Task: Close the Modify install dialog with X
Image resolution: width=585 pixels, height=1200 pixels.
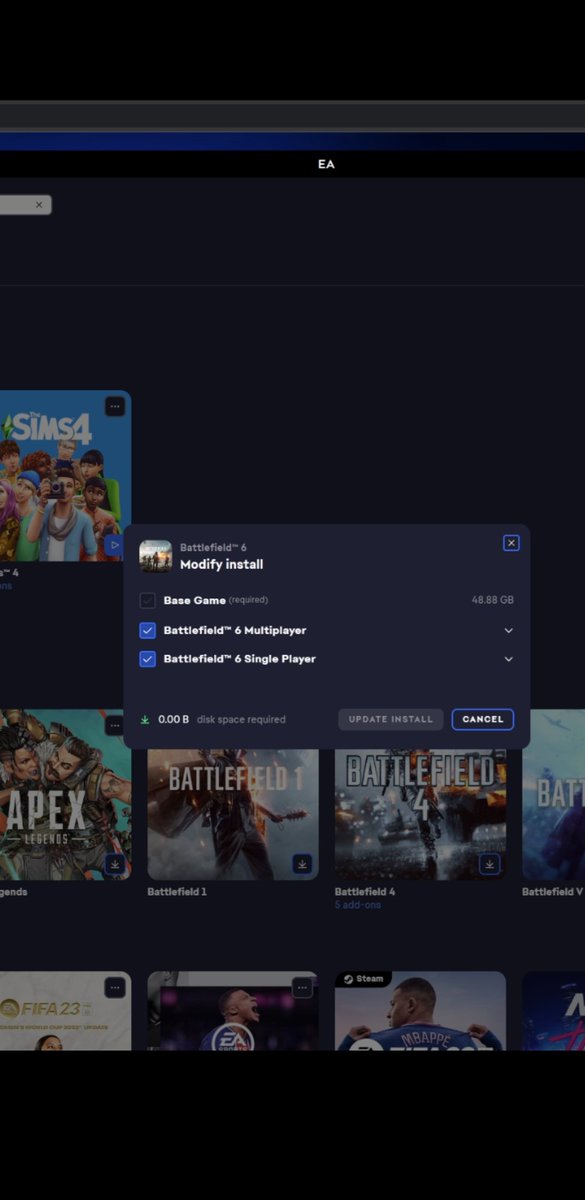Action: [x=511, y=543]
